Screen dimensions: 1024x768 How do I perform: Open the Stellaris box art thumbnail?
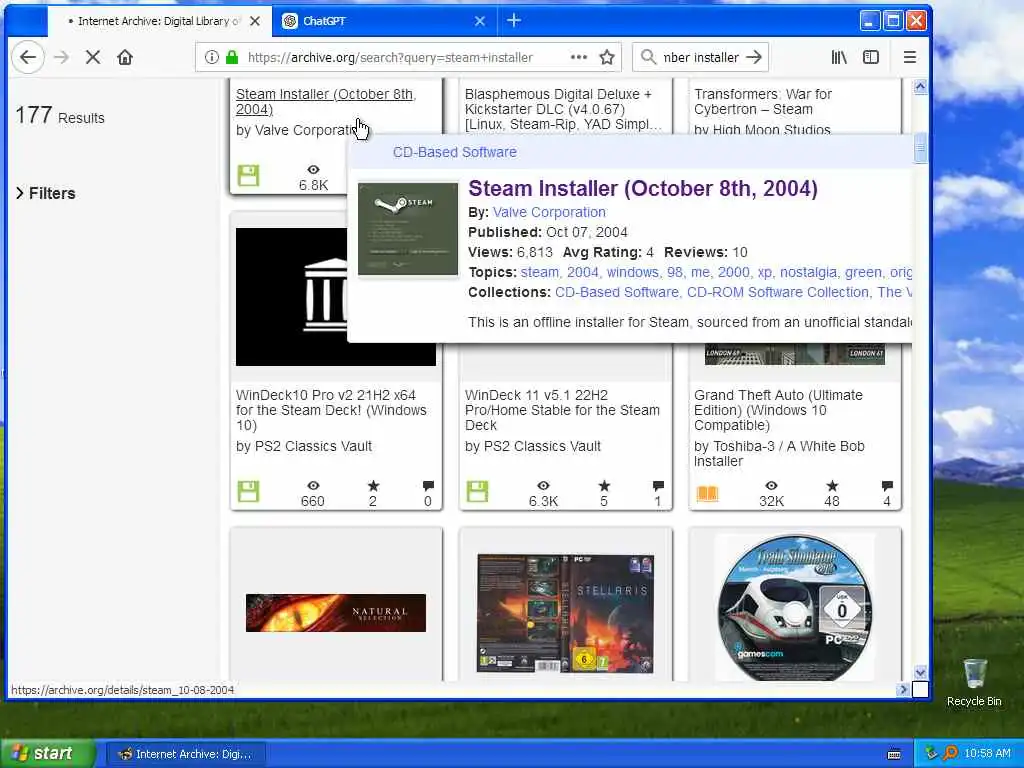point(566,613)
